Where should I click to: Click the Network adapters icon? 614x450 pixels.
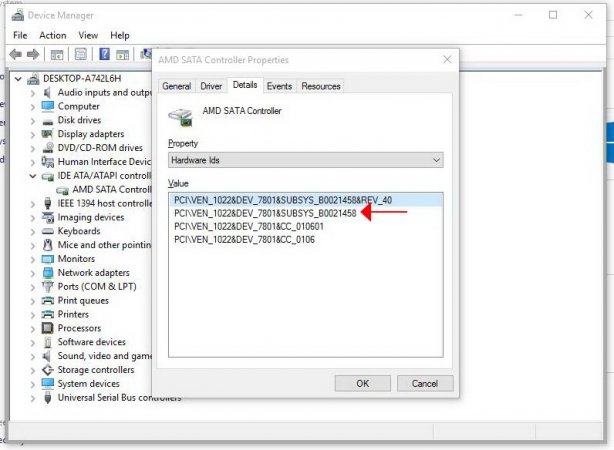pyautogui.click(x=48, y=273)
